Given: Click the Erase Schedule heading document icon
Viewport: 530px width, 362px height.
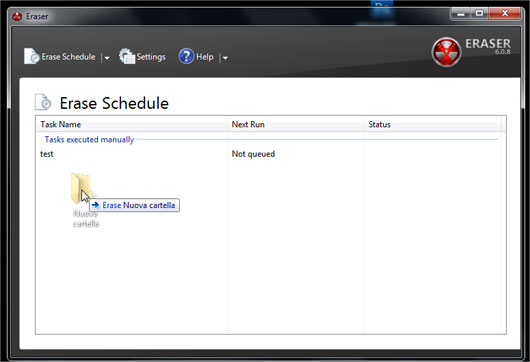Looking at the screenshot, I should [x=43, y=102].
